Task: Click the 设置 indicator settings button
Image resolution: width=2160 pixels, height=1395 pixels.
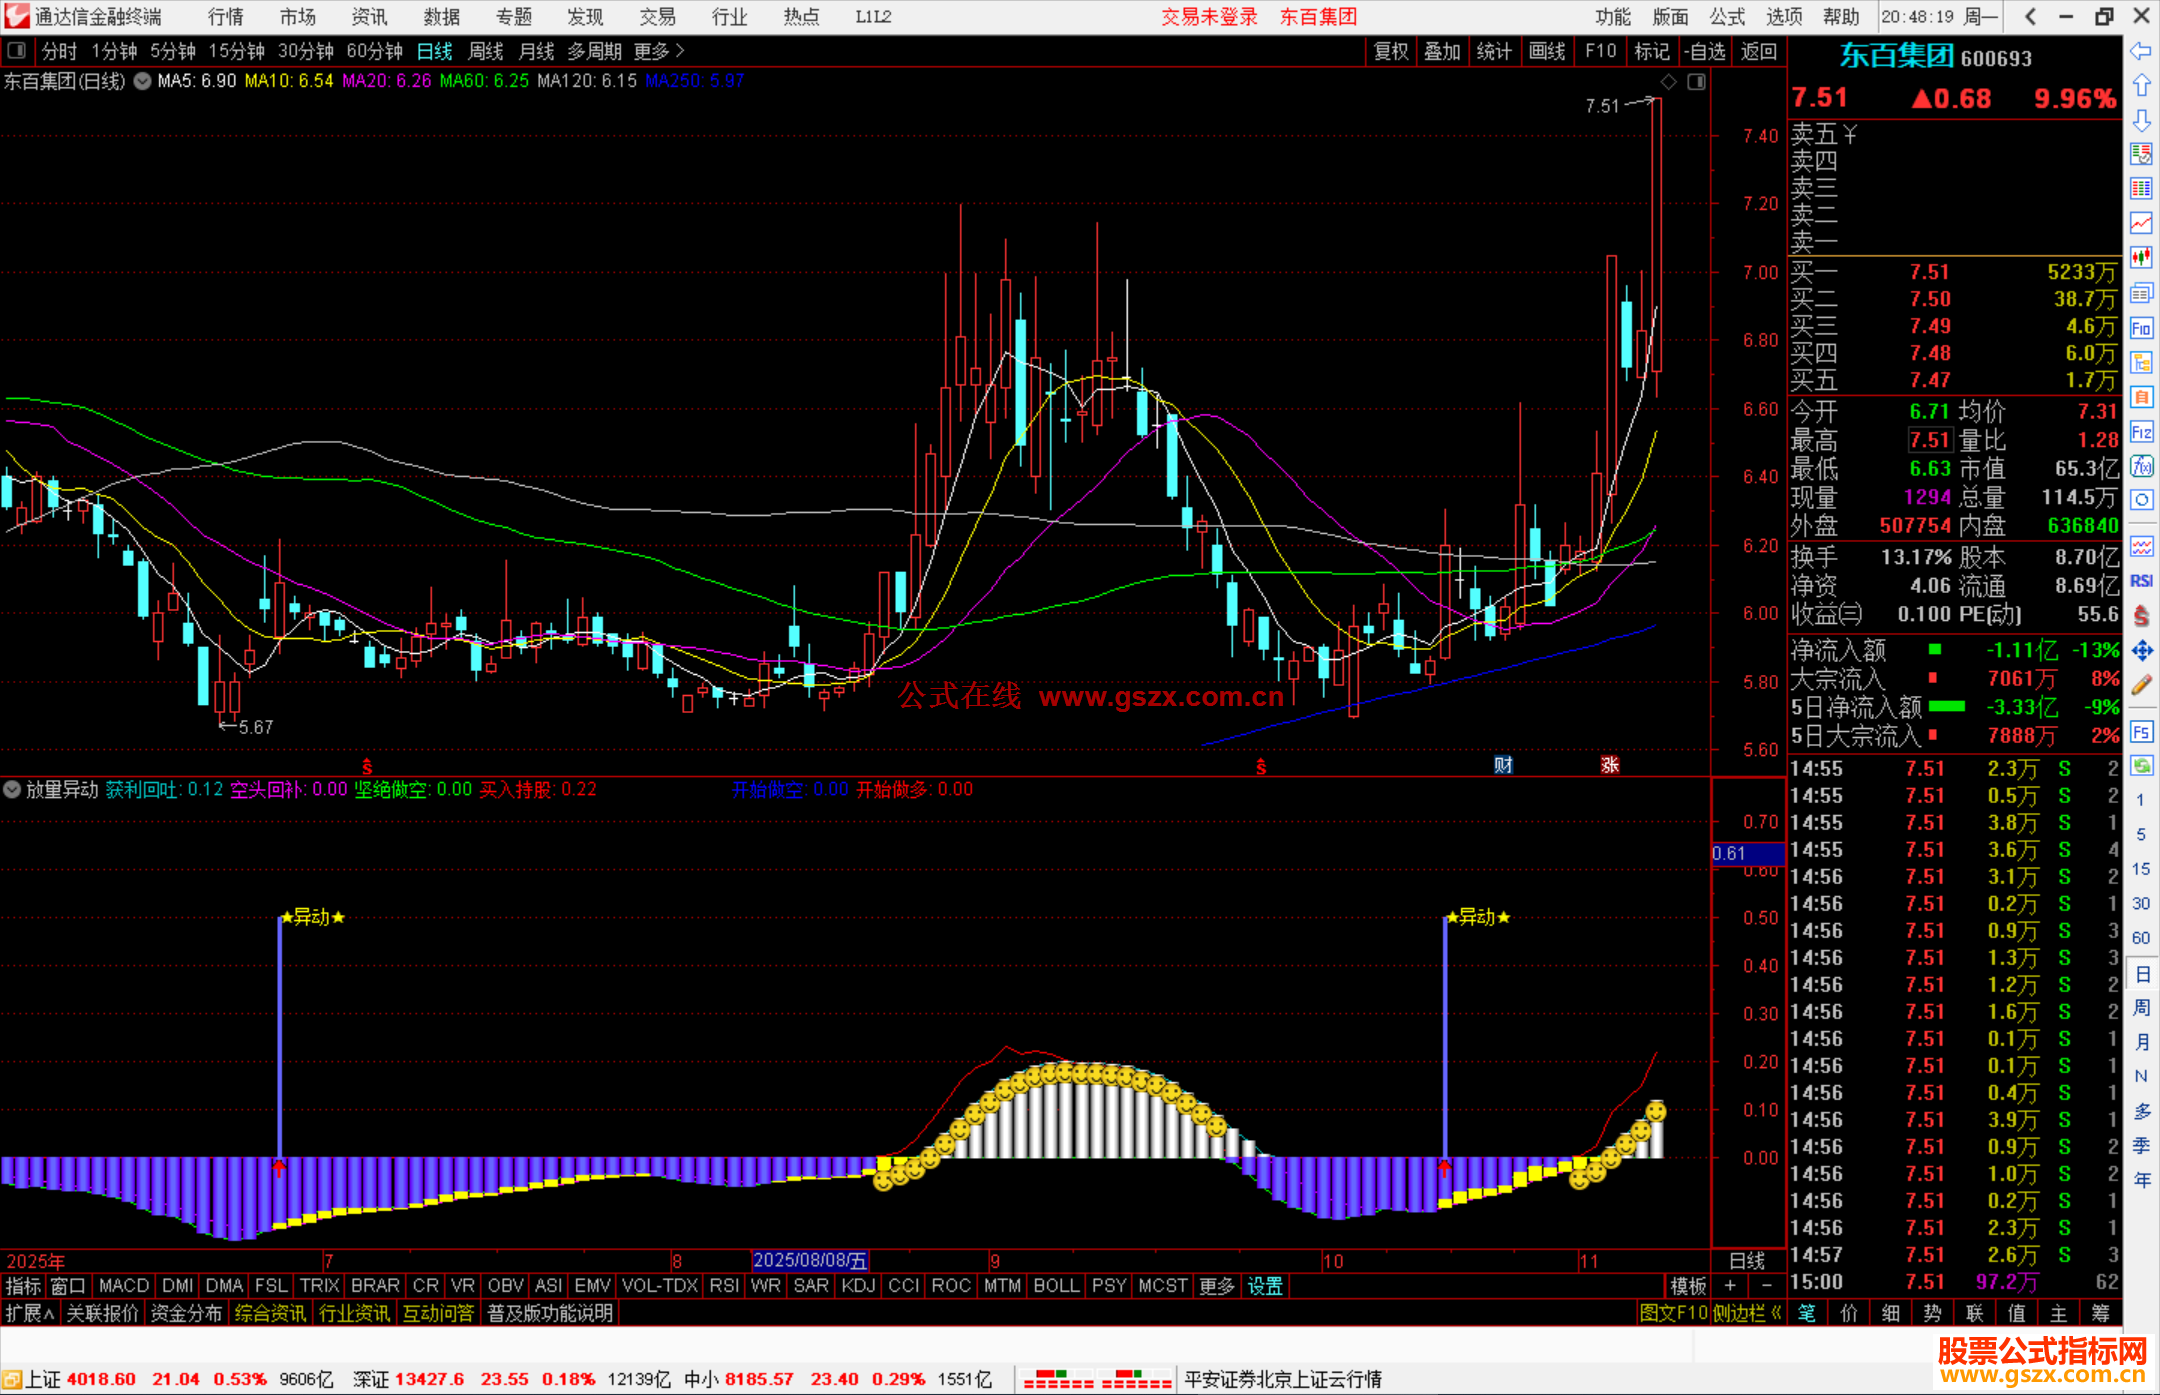Action: tap(1265, 1286)
